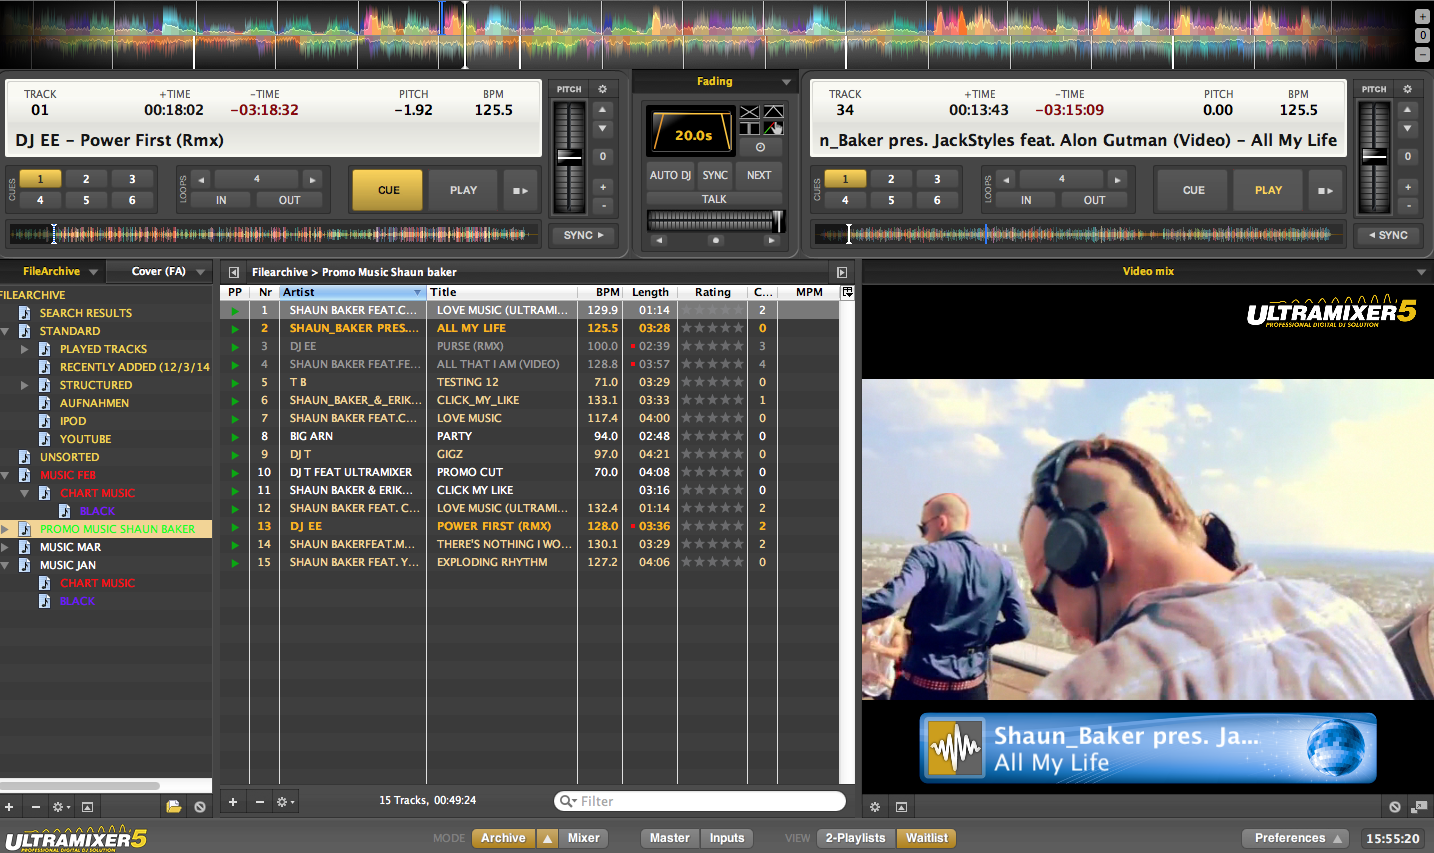Image resolution: width=1434 pixels, height=853 pixels.
Task: Select the X-shaped crossfade curve icon
Action: tap(749, 112)
